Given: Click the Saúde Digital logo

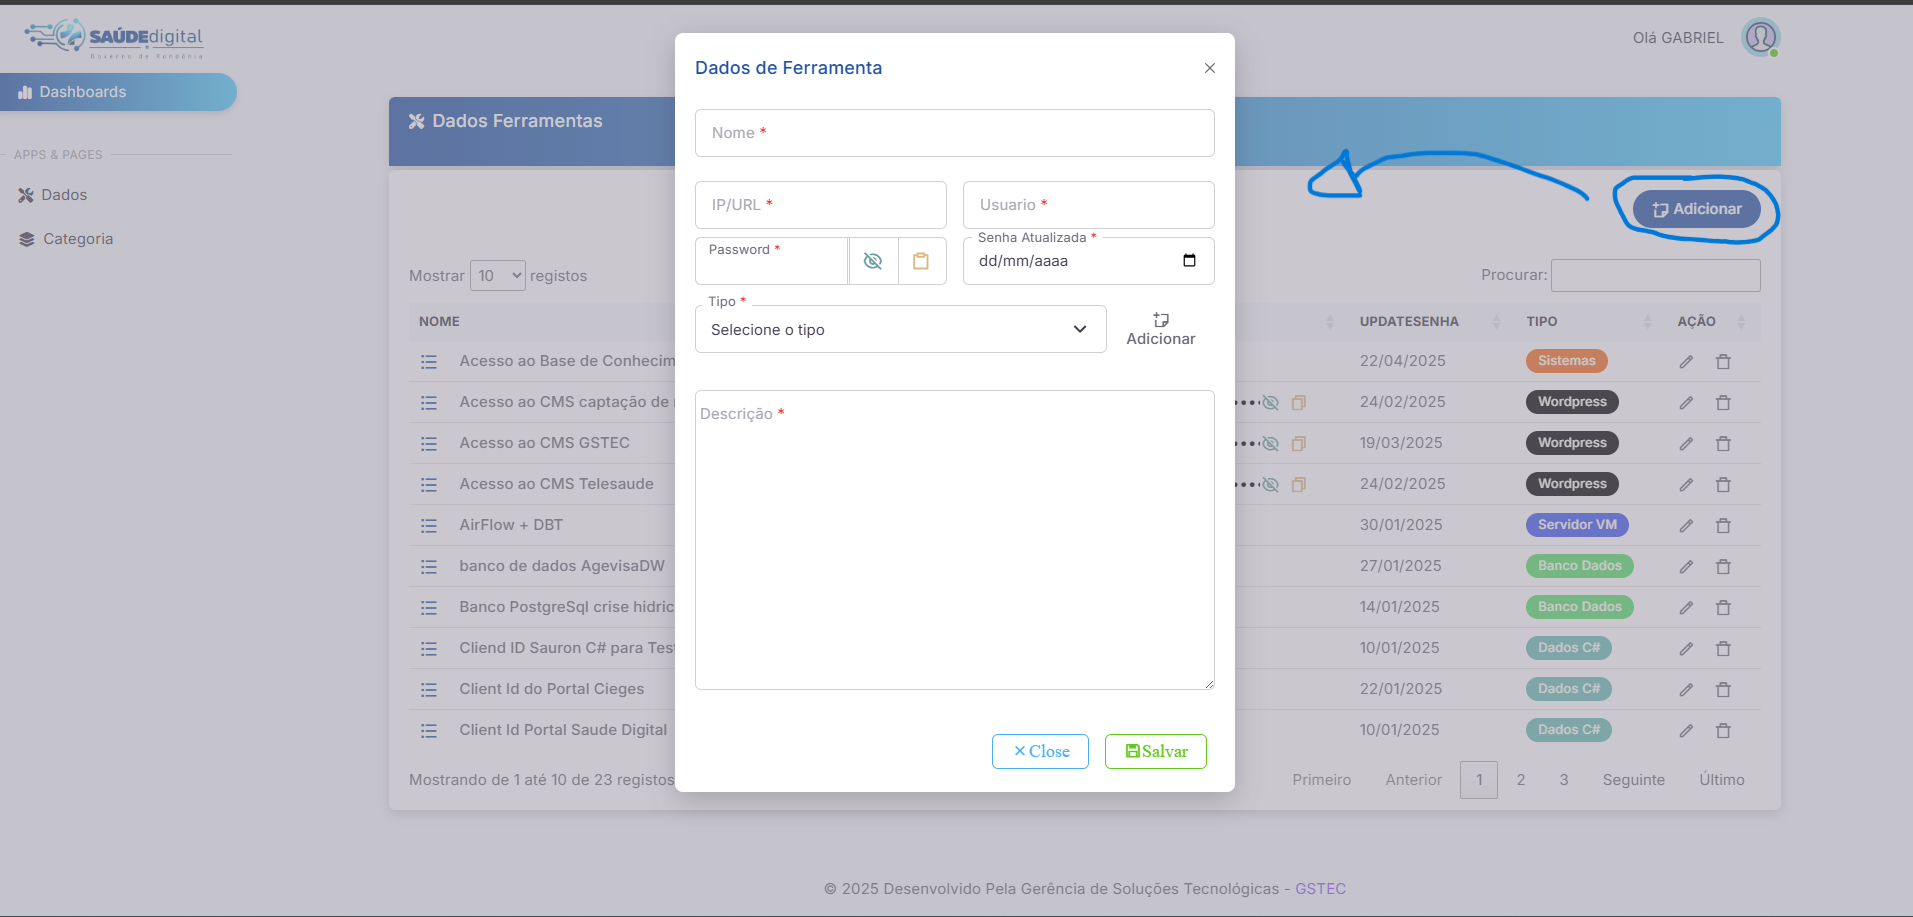Looking at the screenshot, I should (x=114, y=38).
